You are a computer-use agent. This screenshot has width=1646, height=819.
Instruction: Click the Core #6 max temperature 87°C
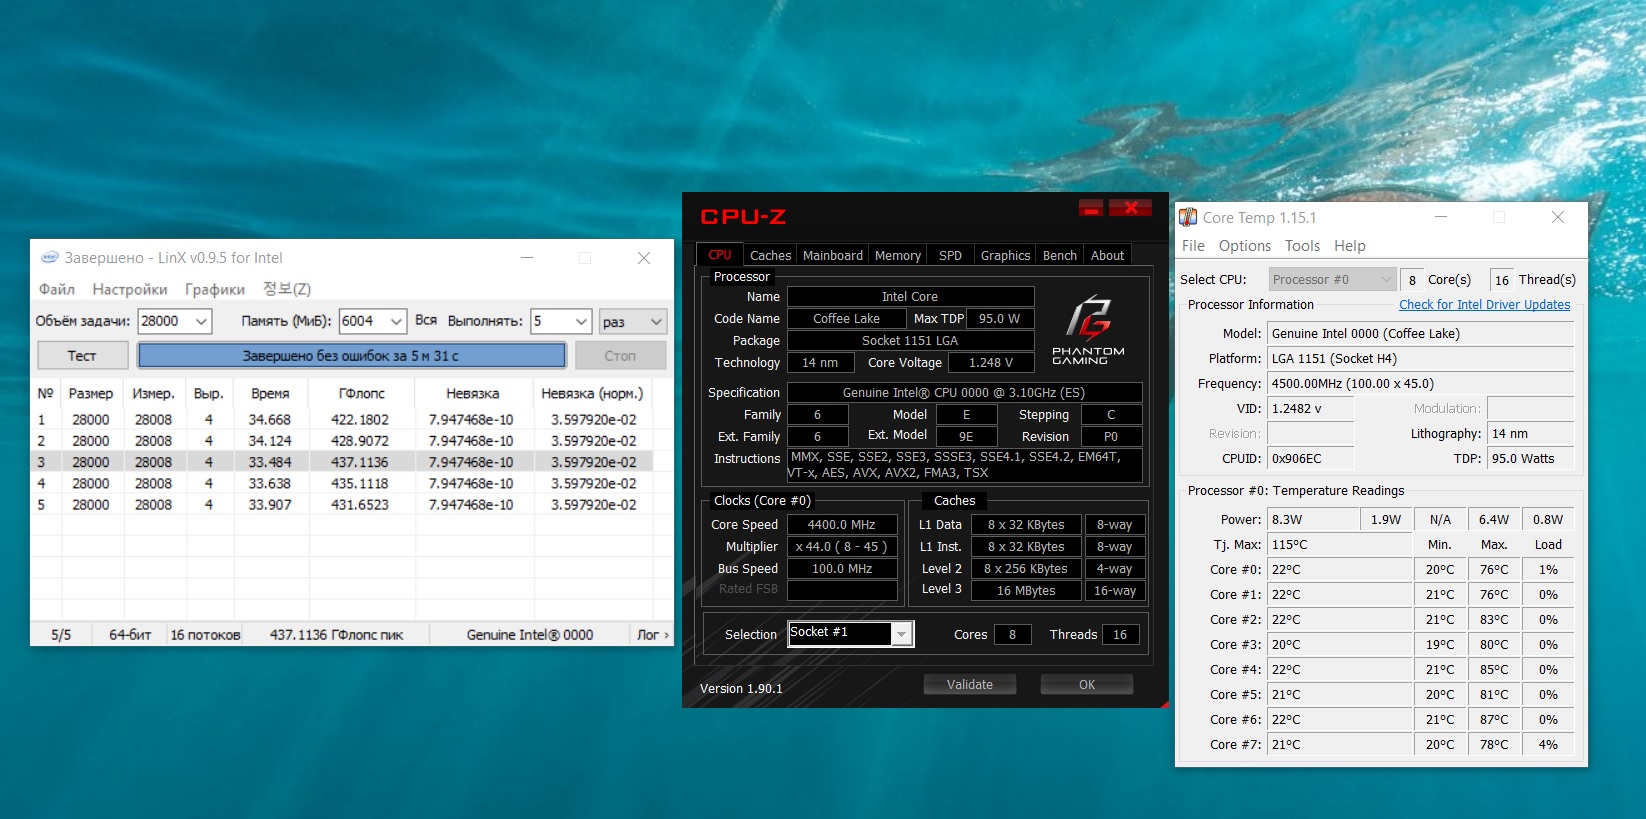pos(1494,720)
